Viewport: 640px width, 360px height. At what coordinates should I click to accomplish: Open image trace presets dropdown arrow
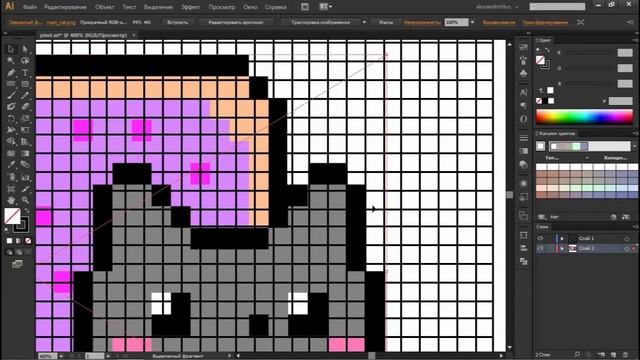pos(364,22)
